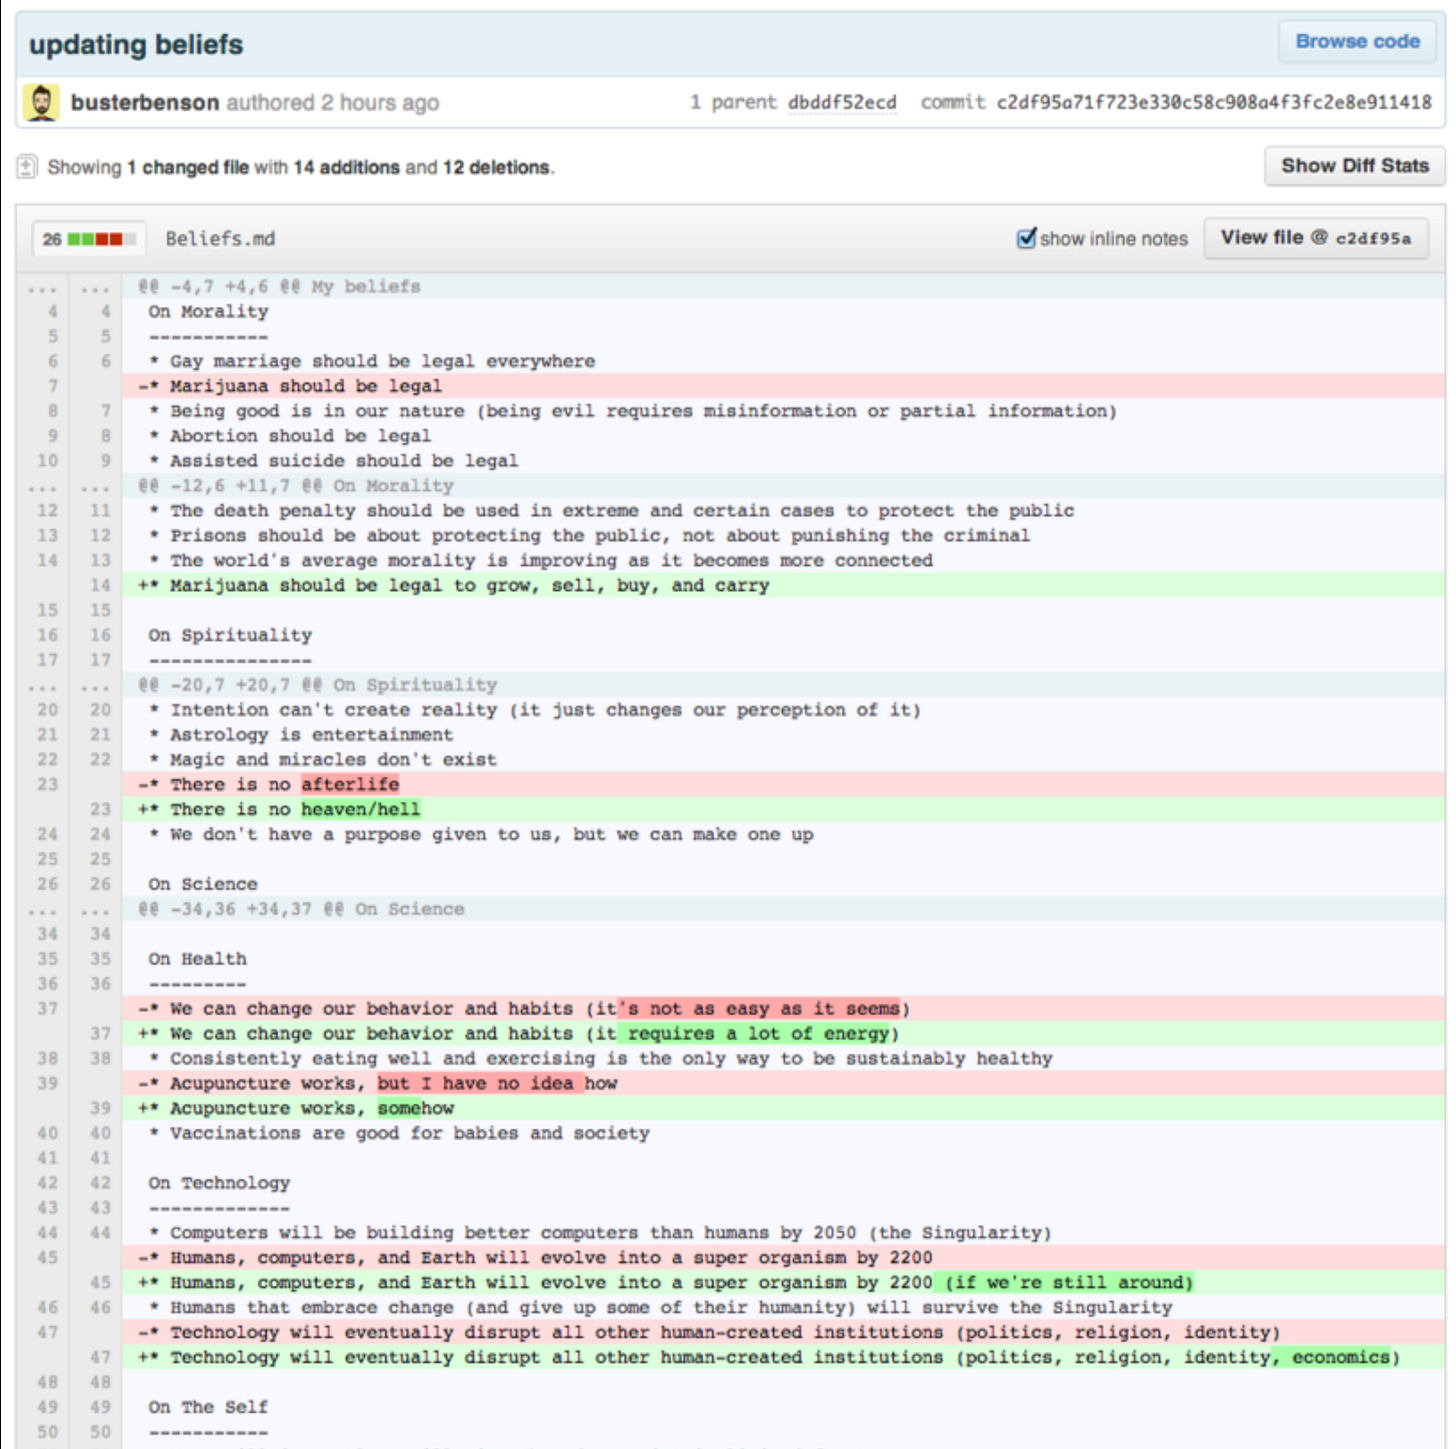Click View file @ c2df95a button
This screenshot has height=1449, width=1456.
(x=1315, y=238)
